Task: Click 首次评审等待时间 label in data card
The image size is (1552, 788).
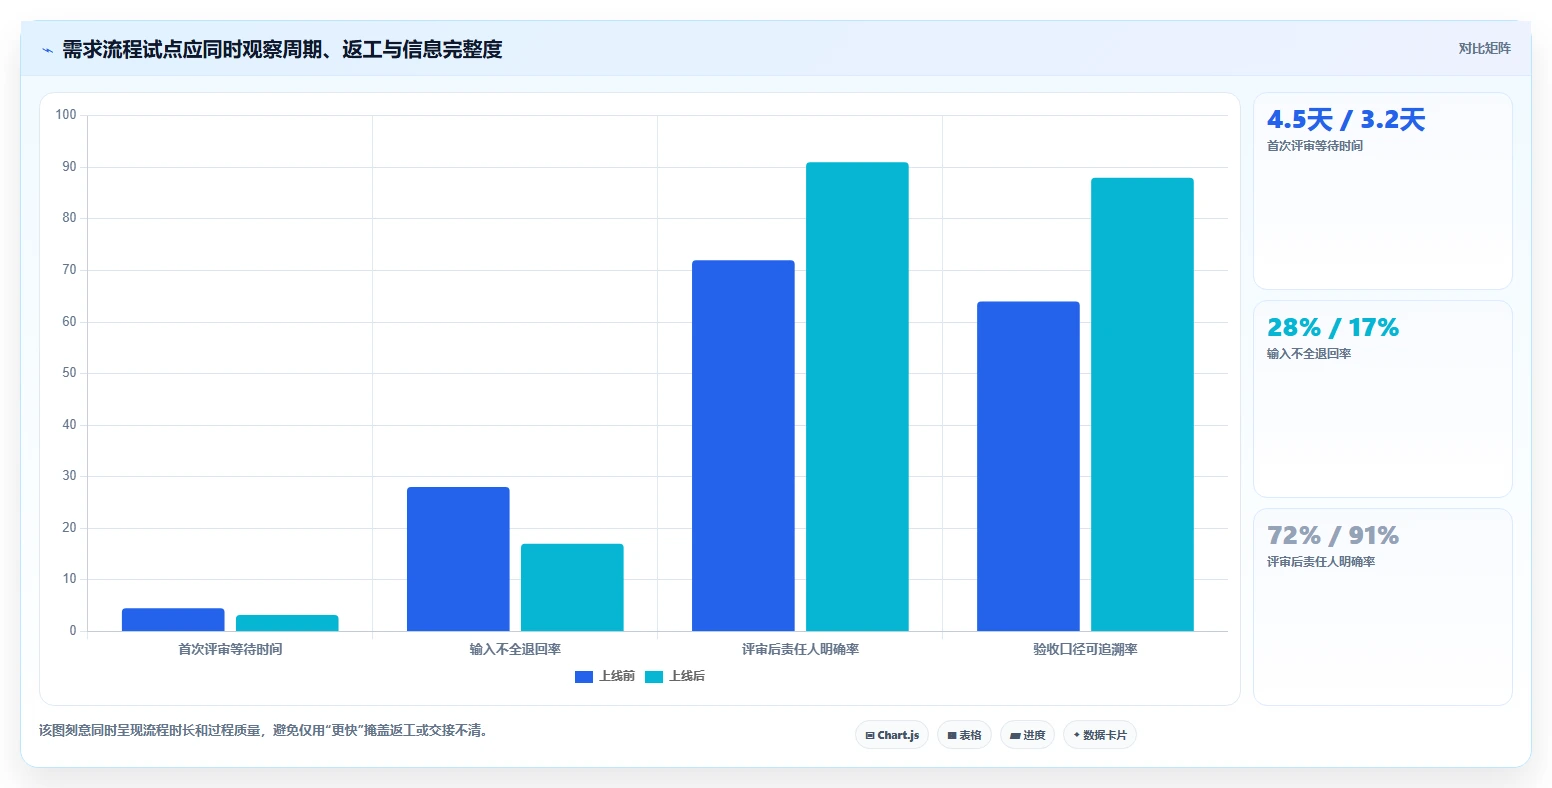Action: coord(1315,146)
